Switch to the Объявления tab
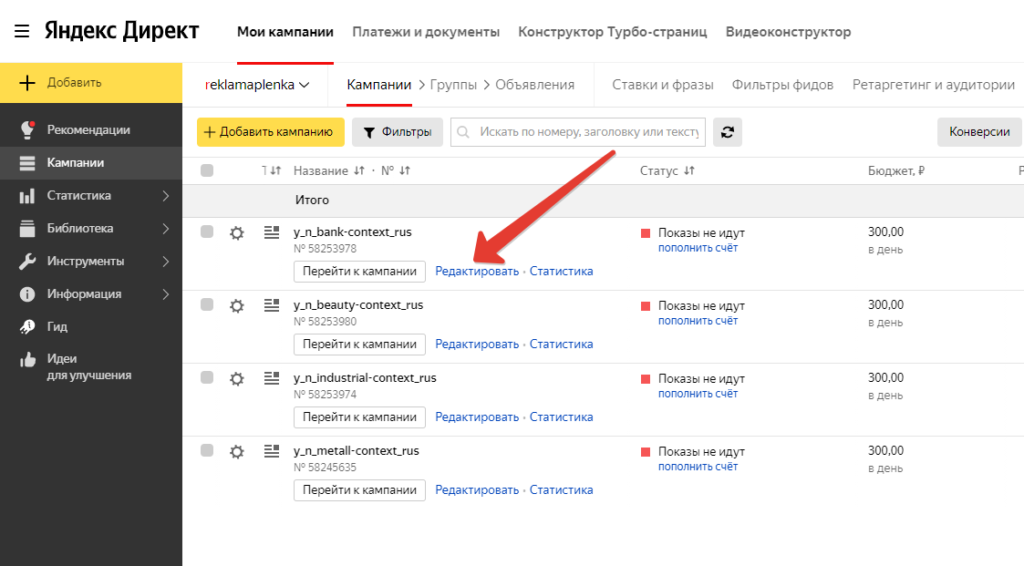The width and height of the screenshot is (1024, 566). (535, 85)
